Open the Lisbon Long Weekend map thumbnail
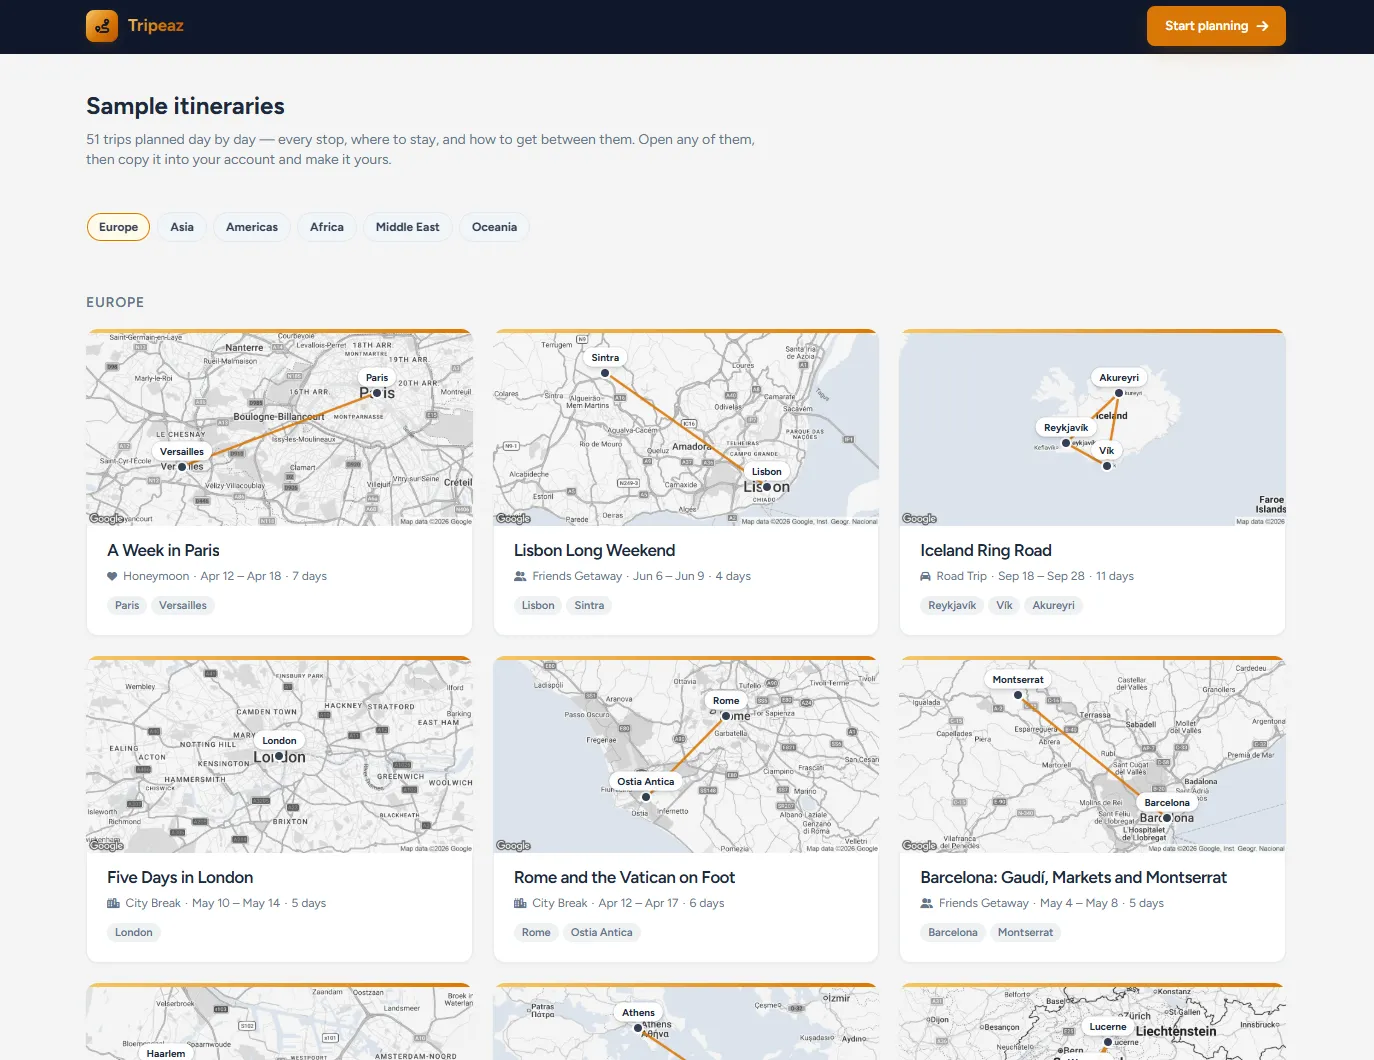The width and height of the screenshot is (1374, 1060). click(x=686, y=429)
